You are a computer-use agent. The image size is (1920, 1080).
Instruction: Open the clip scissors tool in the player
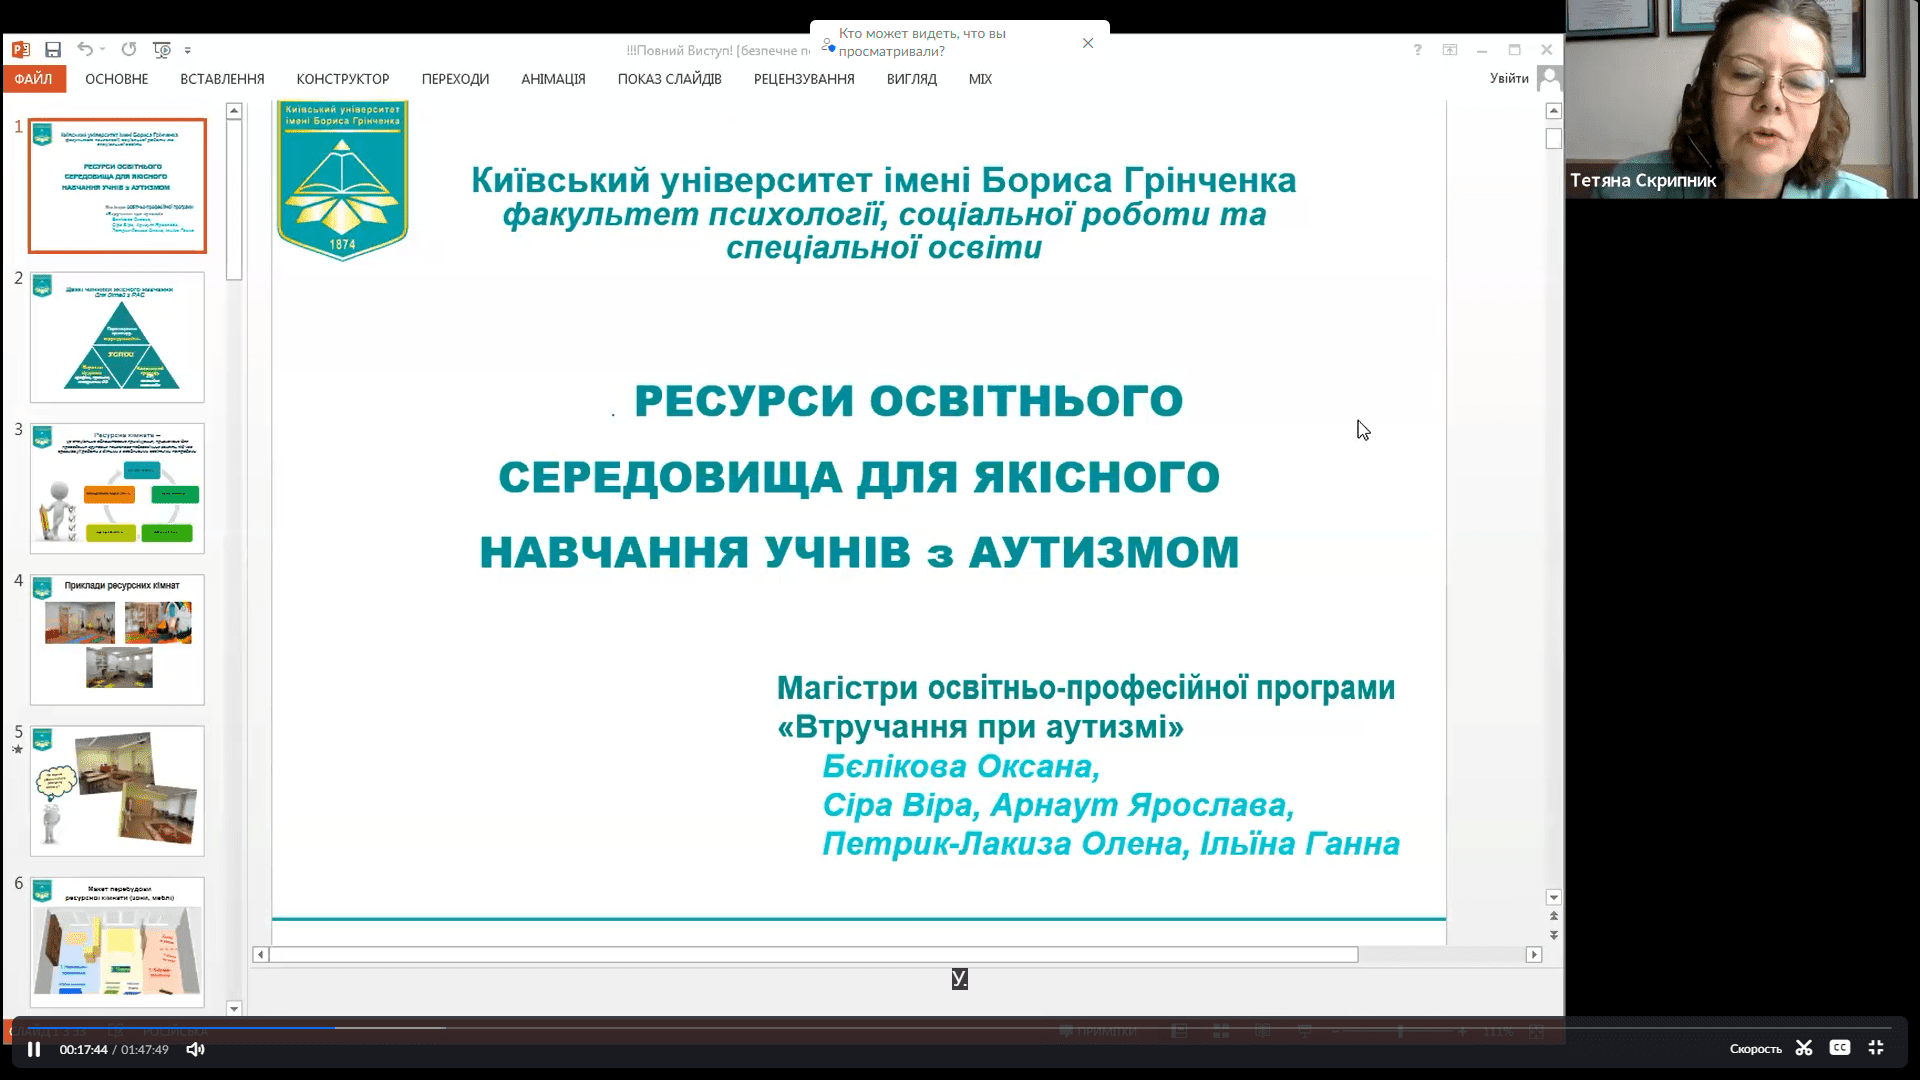click(x=1803, y=1048)
